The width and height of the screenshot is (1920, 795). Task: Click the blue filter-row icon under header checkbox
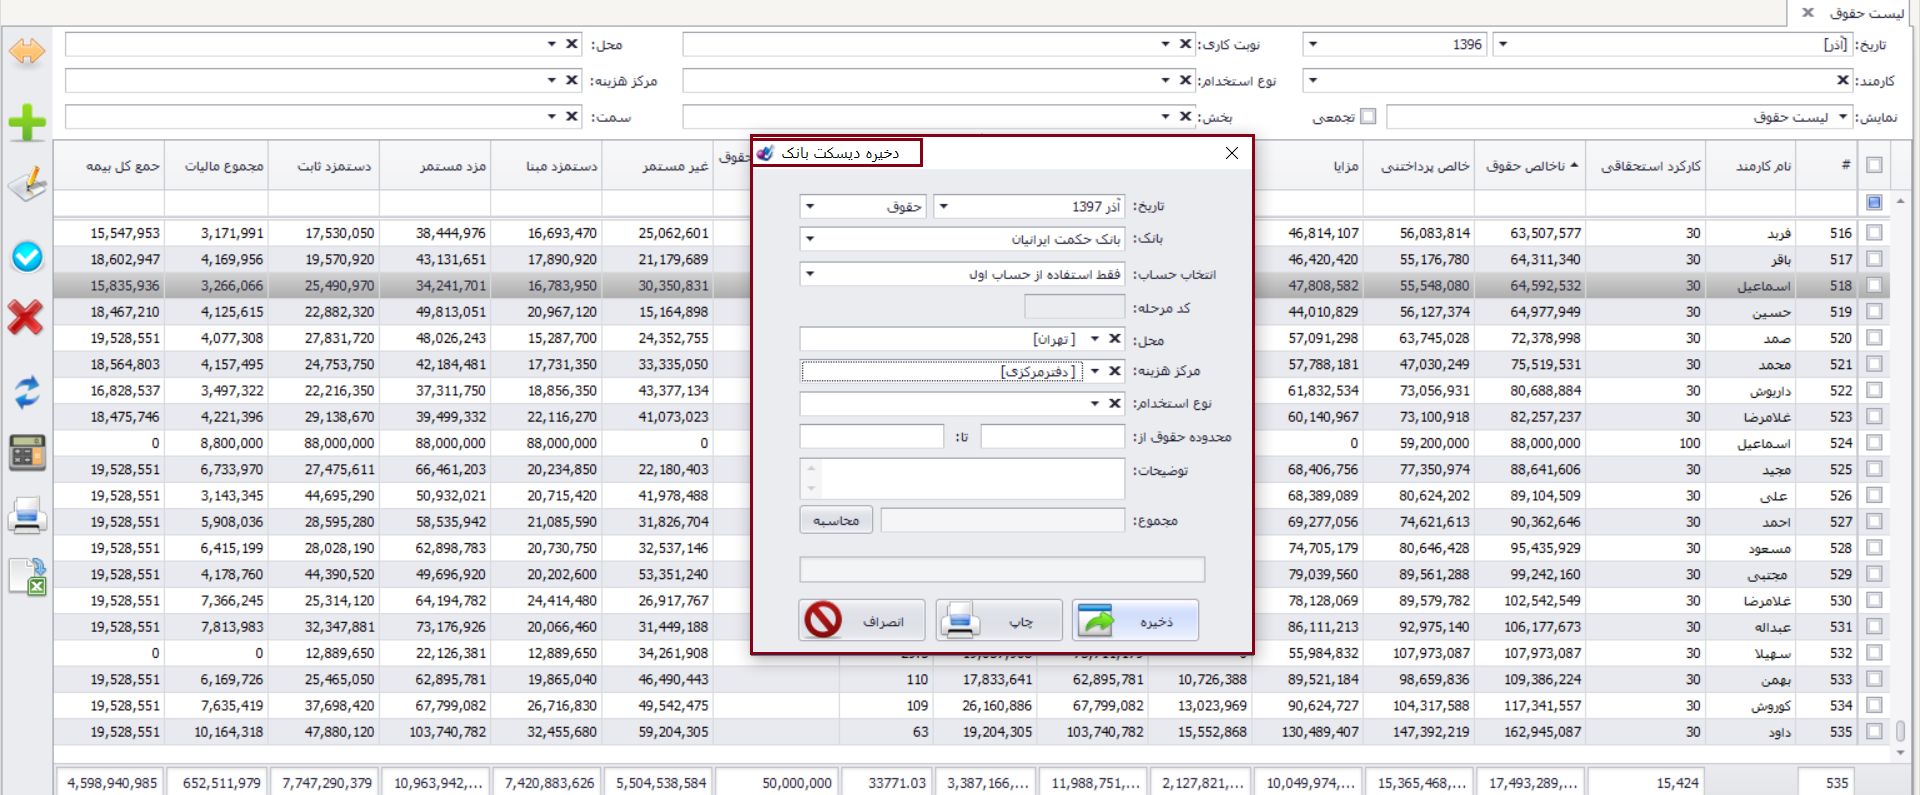pos(1874,202)
